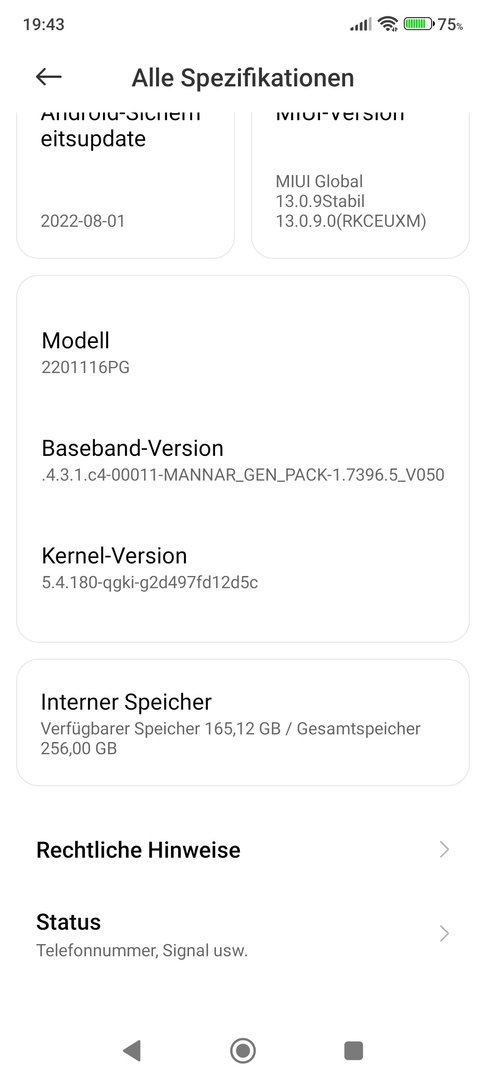Open the Status entry chevron
Viewport: 486px width, 1080px height.
point(445,934)
